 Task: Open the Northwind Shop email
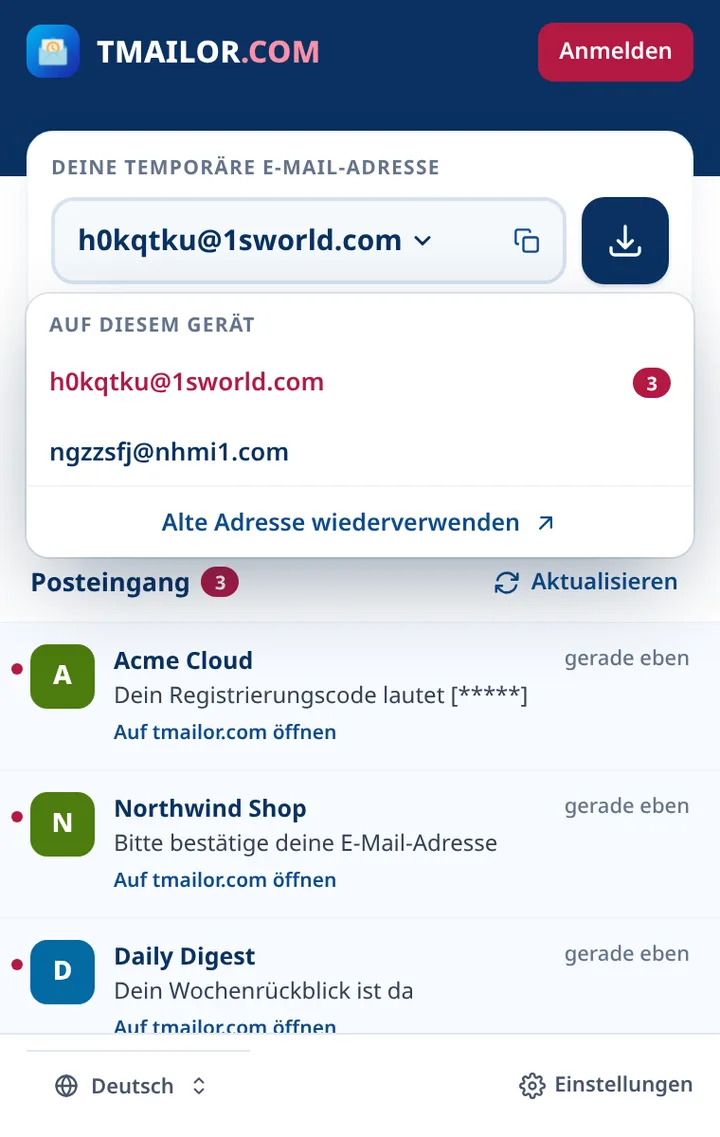[360, 844]
